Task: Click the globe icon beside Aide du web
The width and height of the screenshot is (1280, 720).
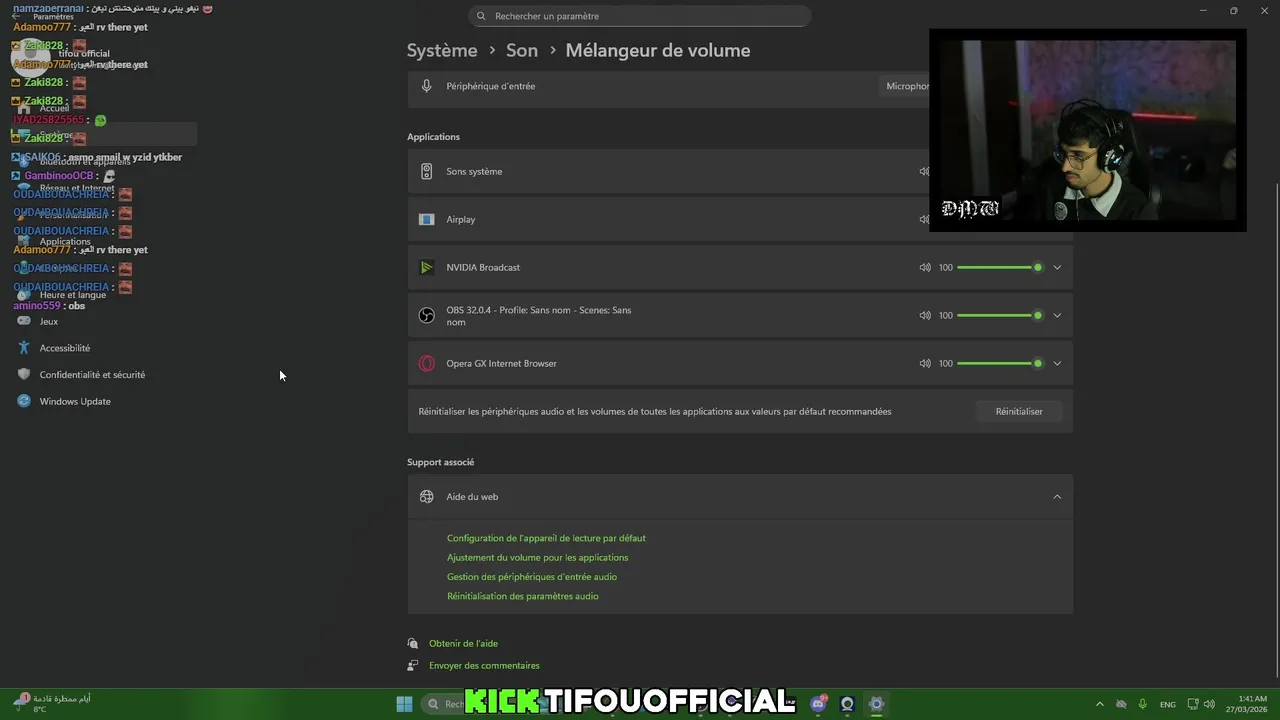Action: pyautogui.click(x=427, y=496)
